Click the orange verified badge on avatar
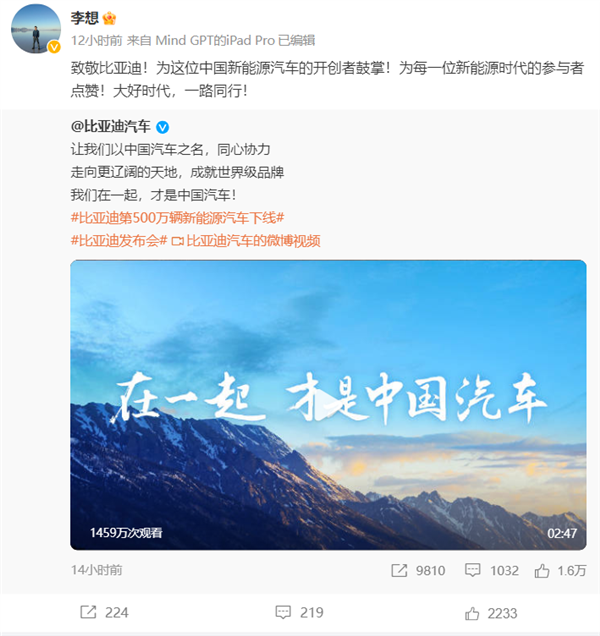The width and height of the screenshot is (600, 636). click(54, 47)
